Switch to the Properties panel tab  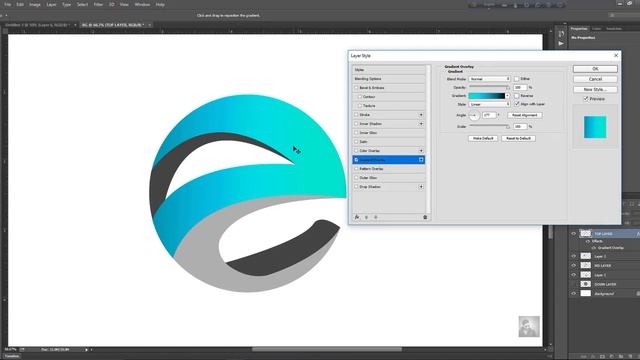[x=579, y=29]
